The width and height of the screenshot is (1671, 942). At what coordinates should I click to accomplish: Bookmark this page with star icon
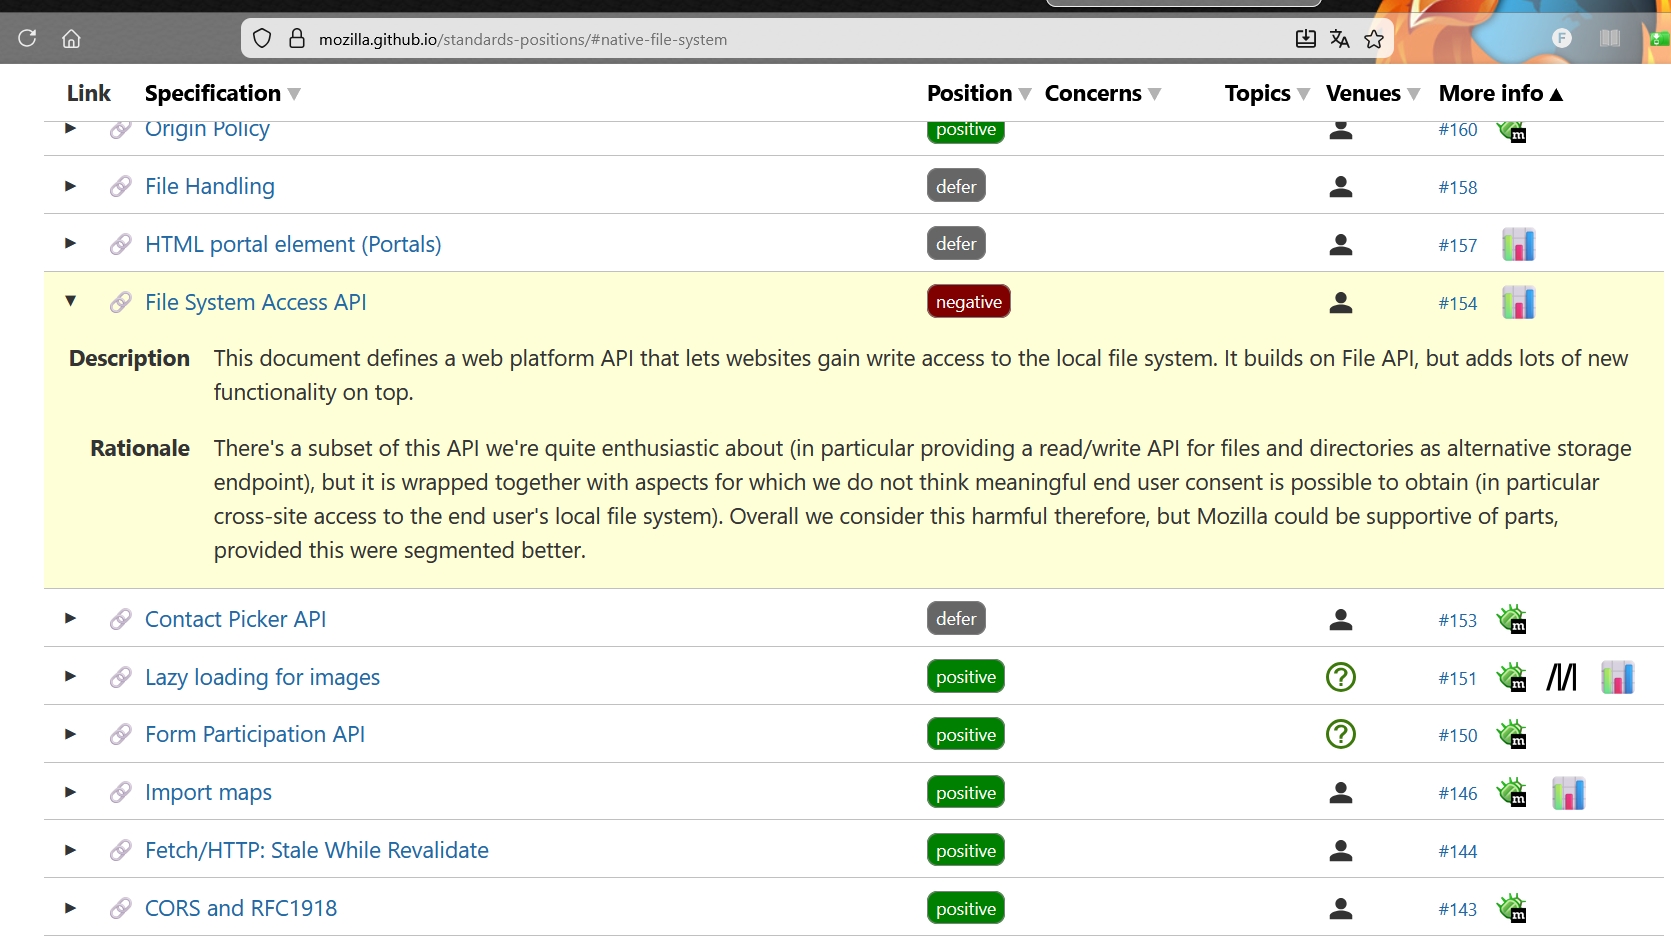pyautogui.click(x=1373, y=39)
